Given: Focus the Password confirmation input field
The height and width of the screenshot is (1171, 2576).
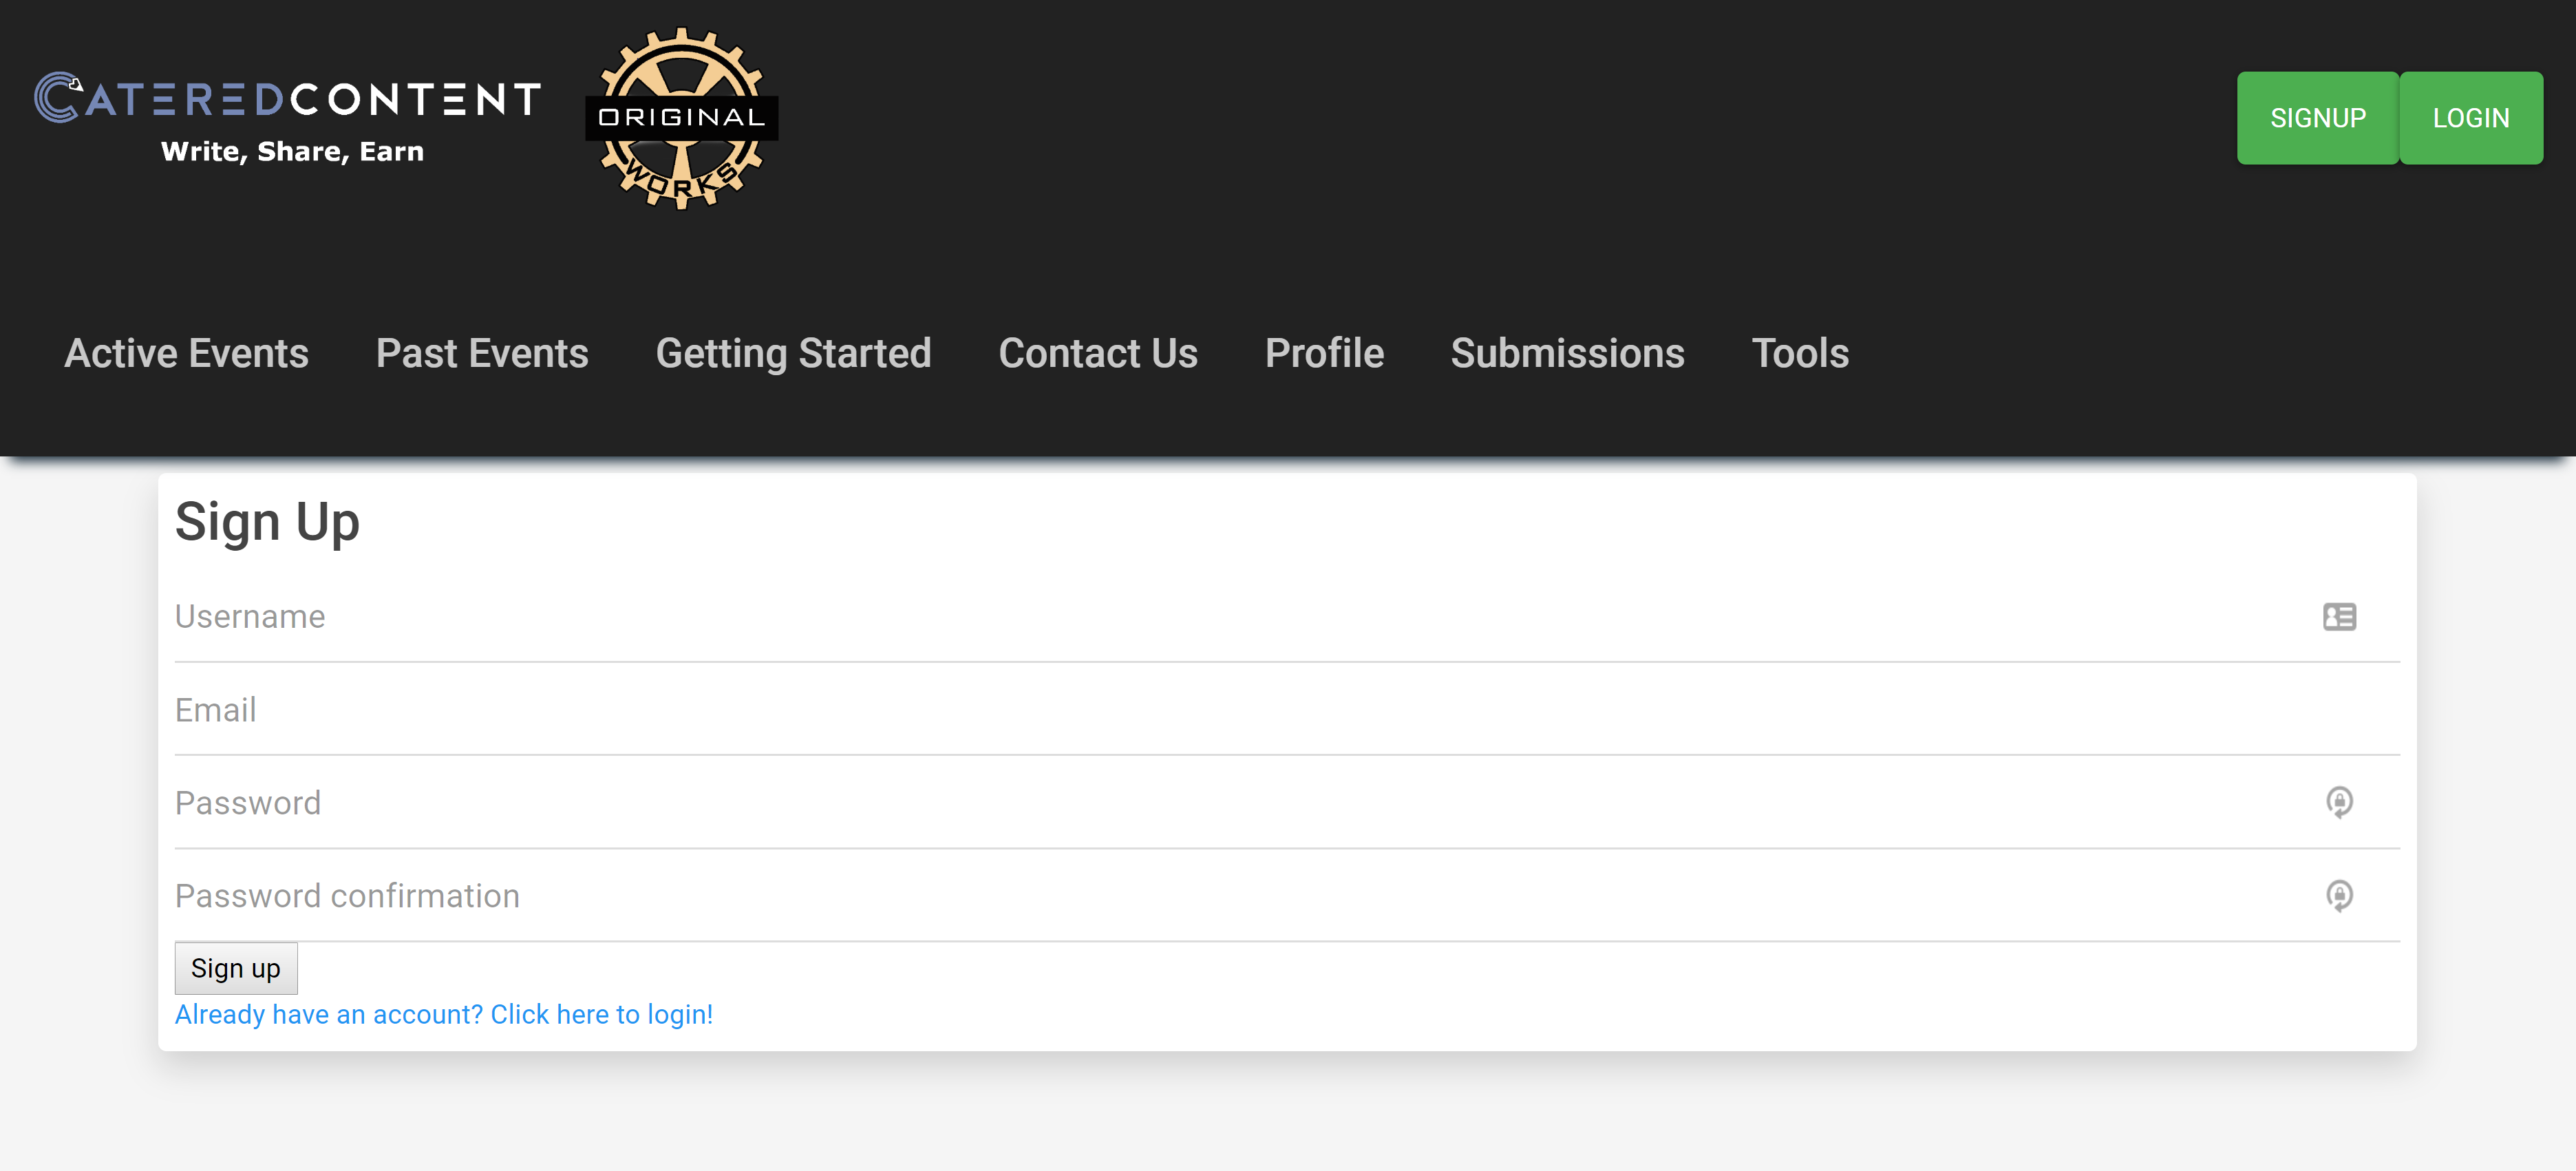Looking at the screenshot, I should 1287,896.
